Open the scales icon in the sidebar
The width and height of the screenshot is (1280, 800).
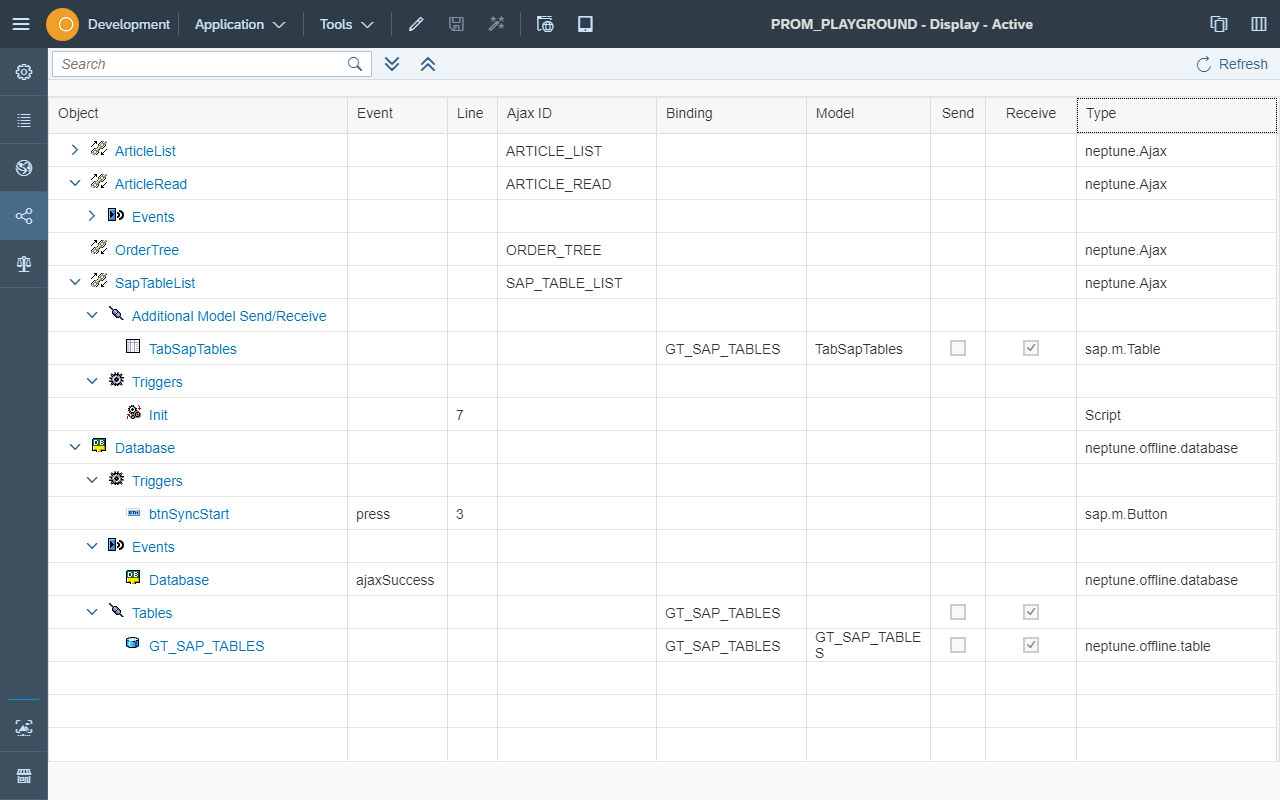(24, 263)
